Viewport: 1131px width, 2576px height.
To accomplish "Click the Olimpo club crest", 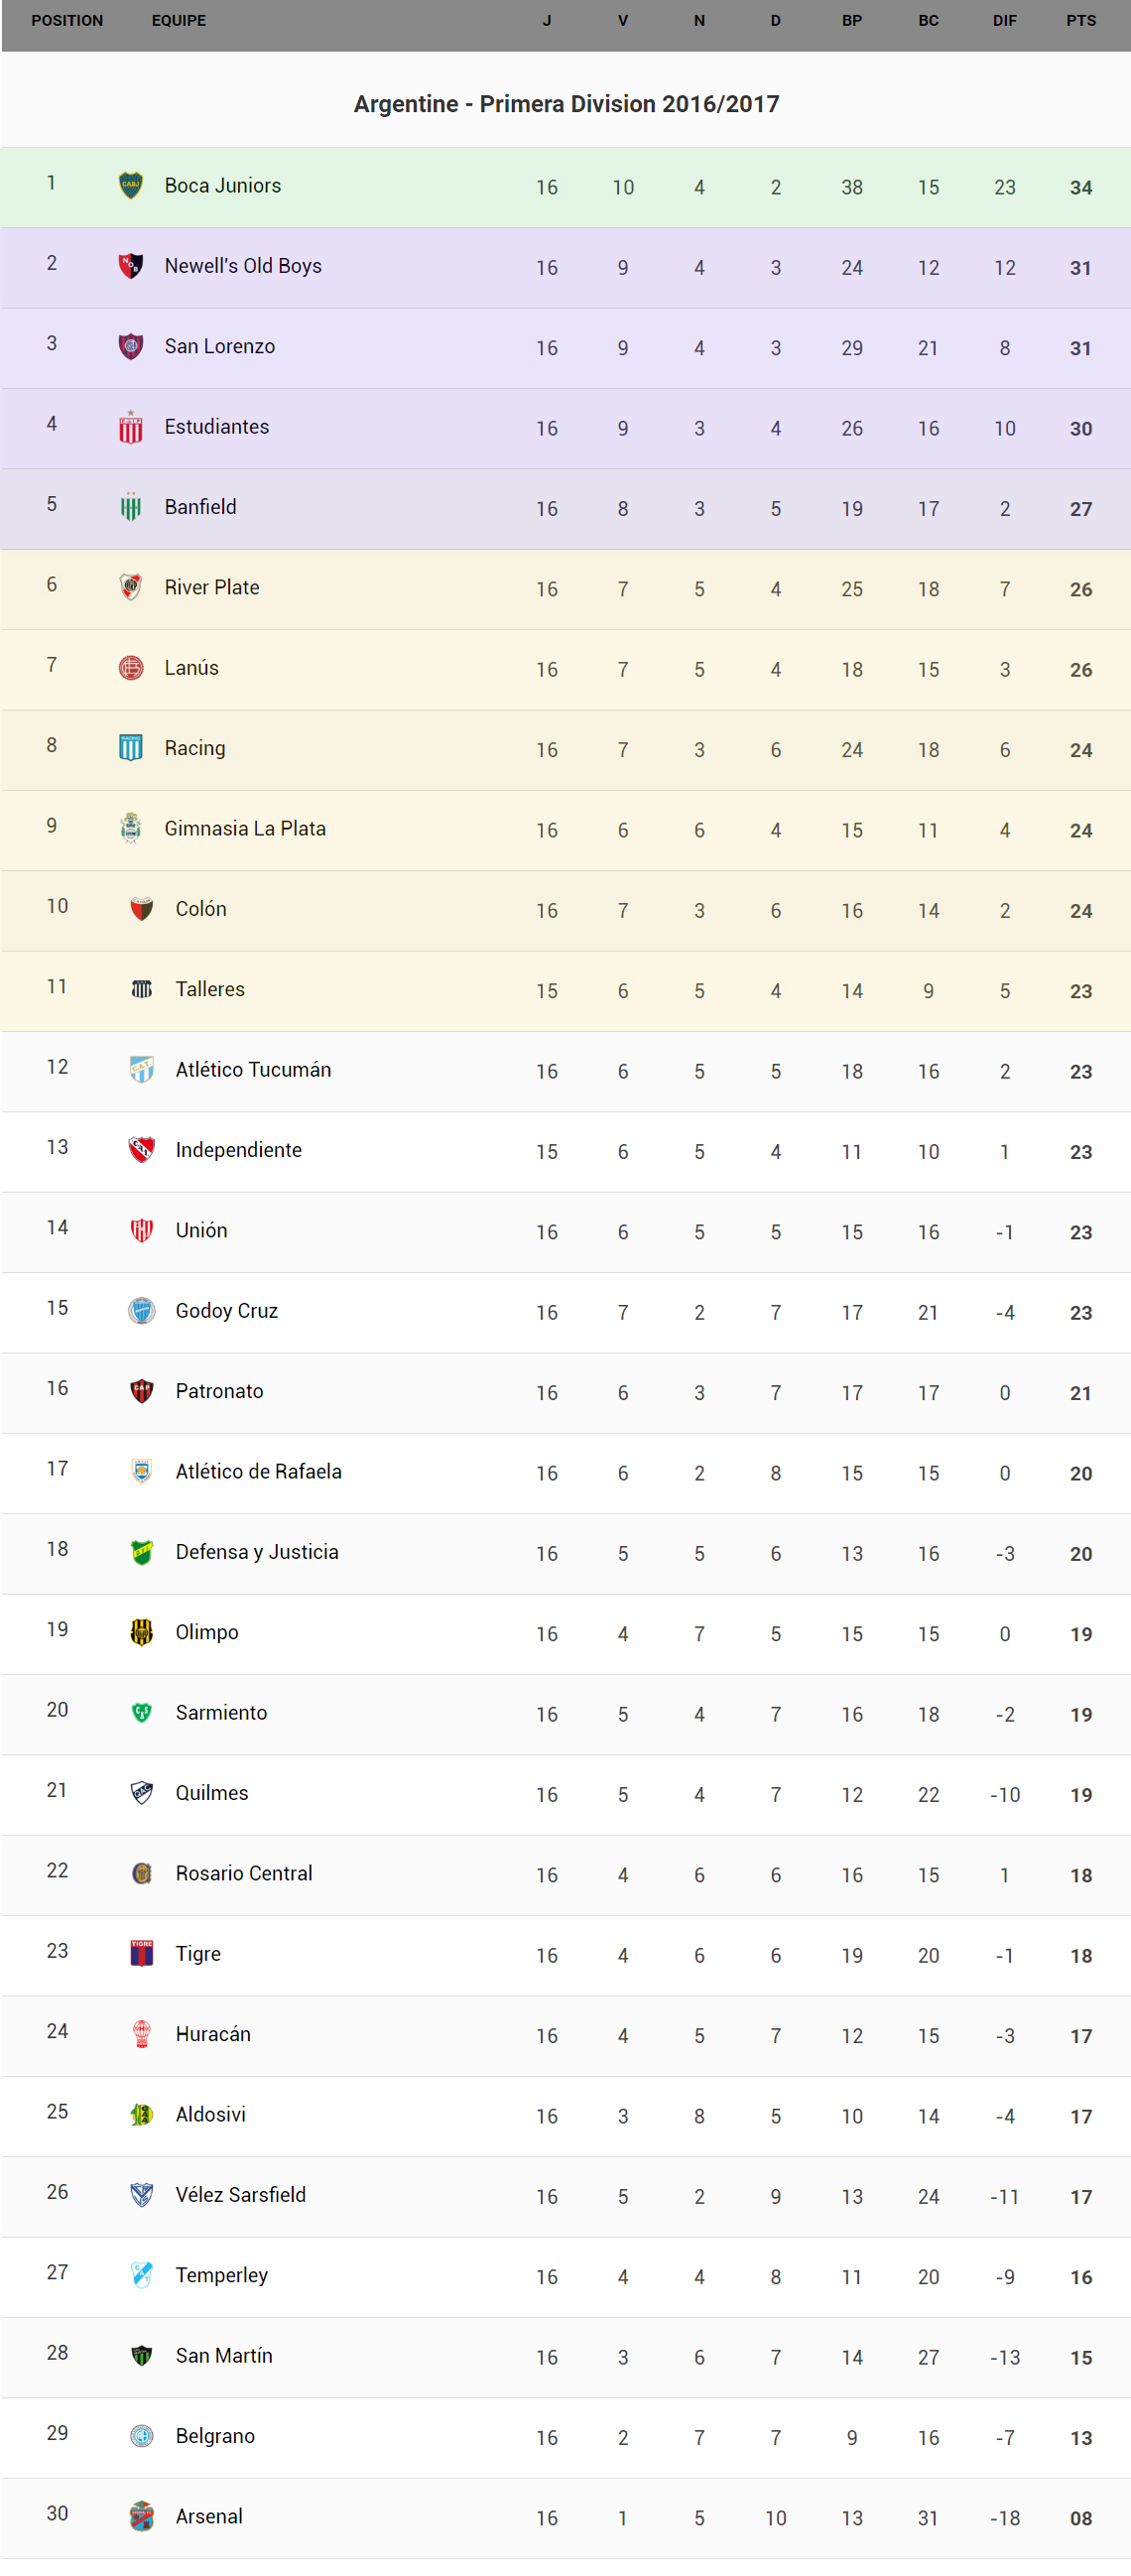I will [x=142, y=1632].
